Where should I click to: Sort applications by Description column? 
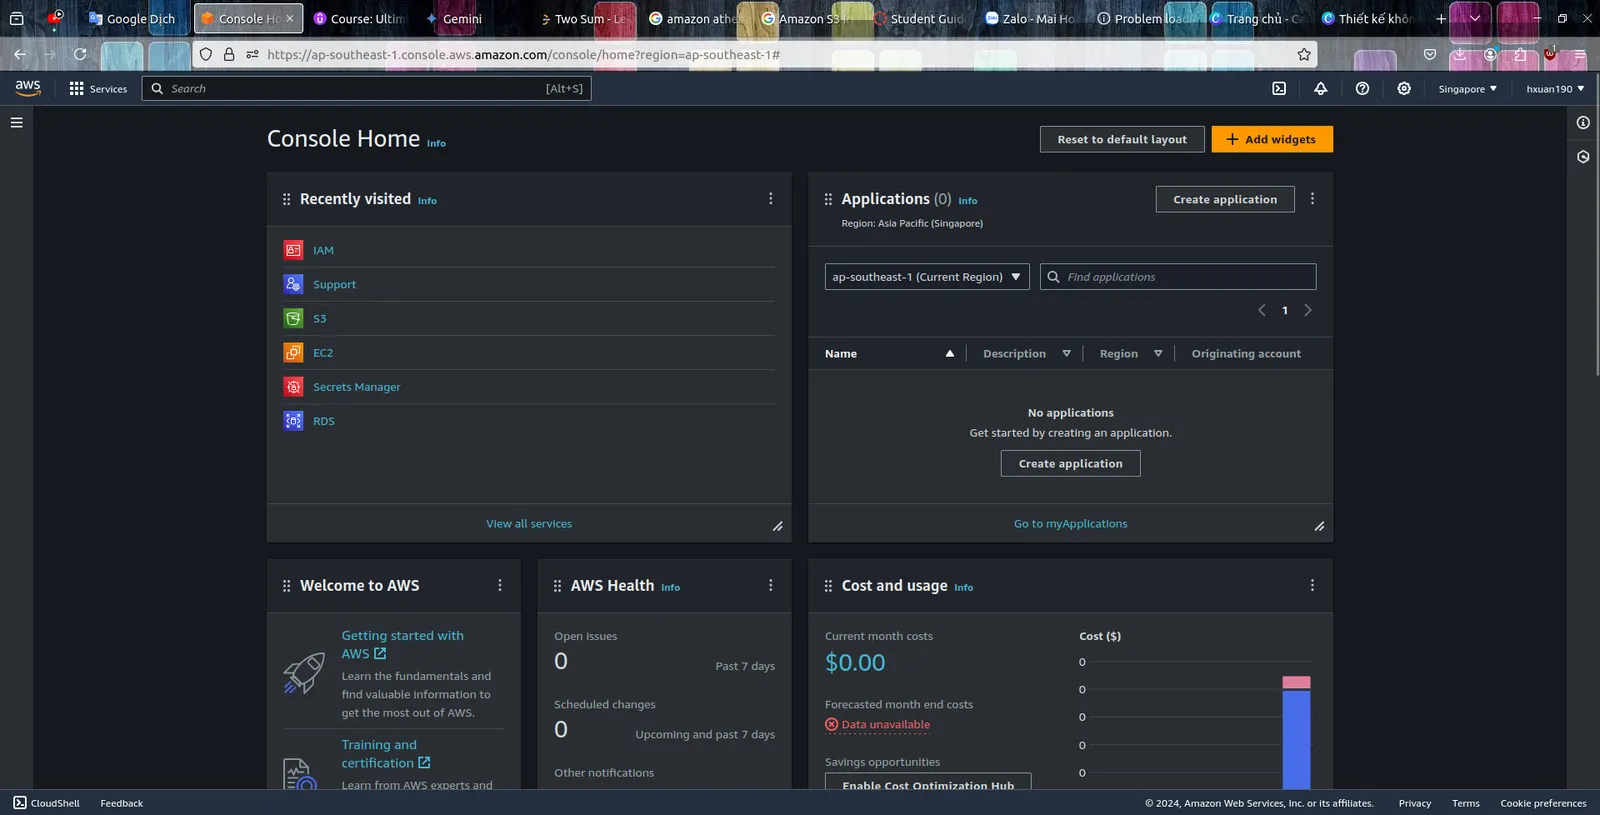[x=1026, y=354]
